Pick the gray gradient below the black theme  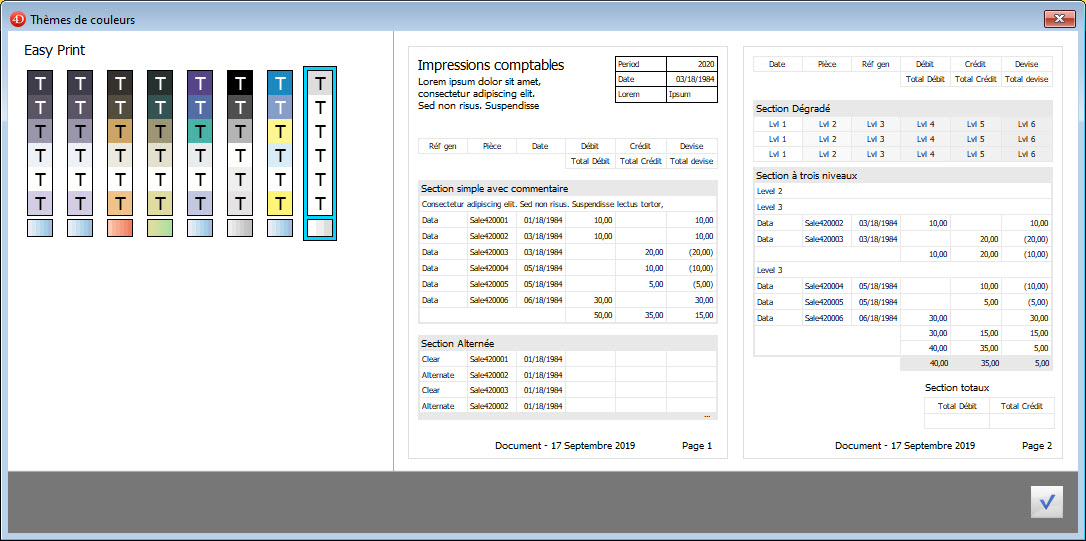pyautogui.click(x=240, y=228)
